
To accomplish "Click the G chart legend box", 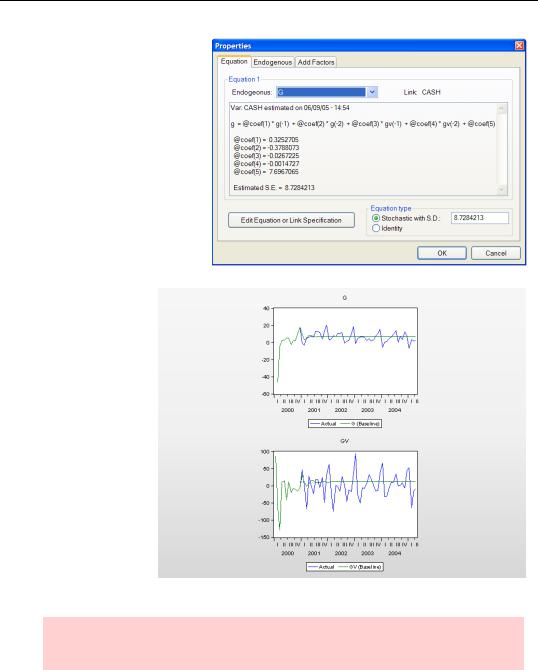I will click(x=345, y=423).
